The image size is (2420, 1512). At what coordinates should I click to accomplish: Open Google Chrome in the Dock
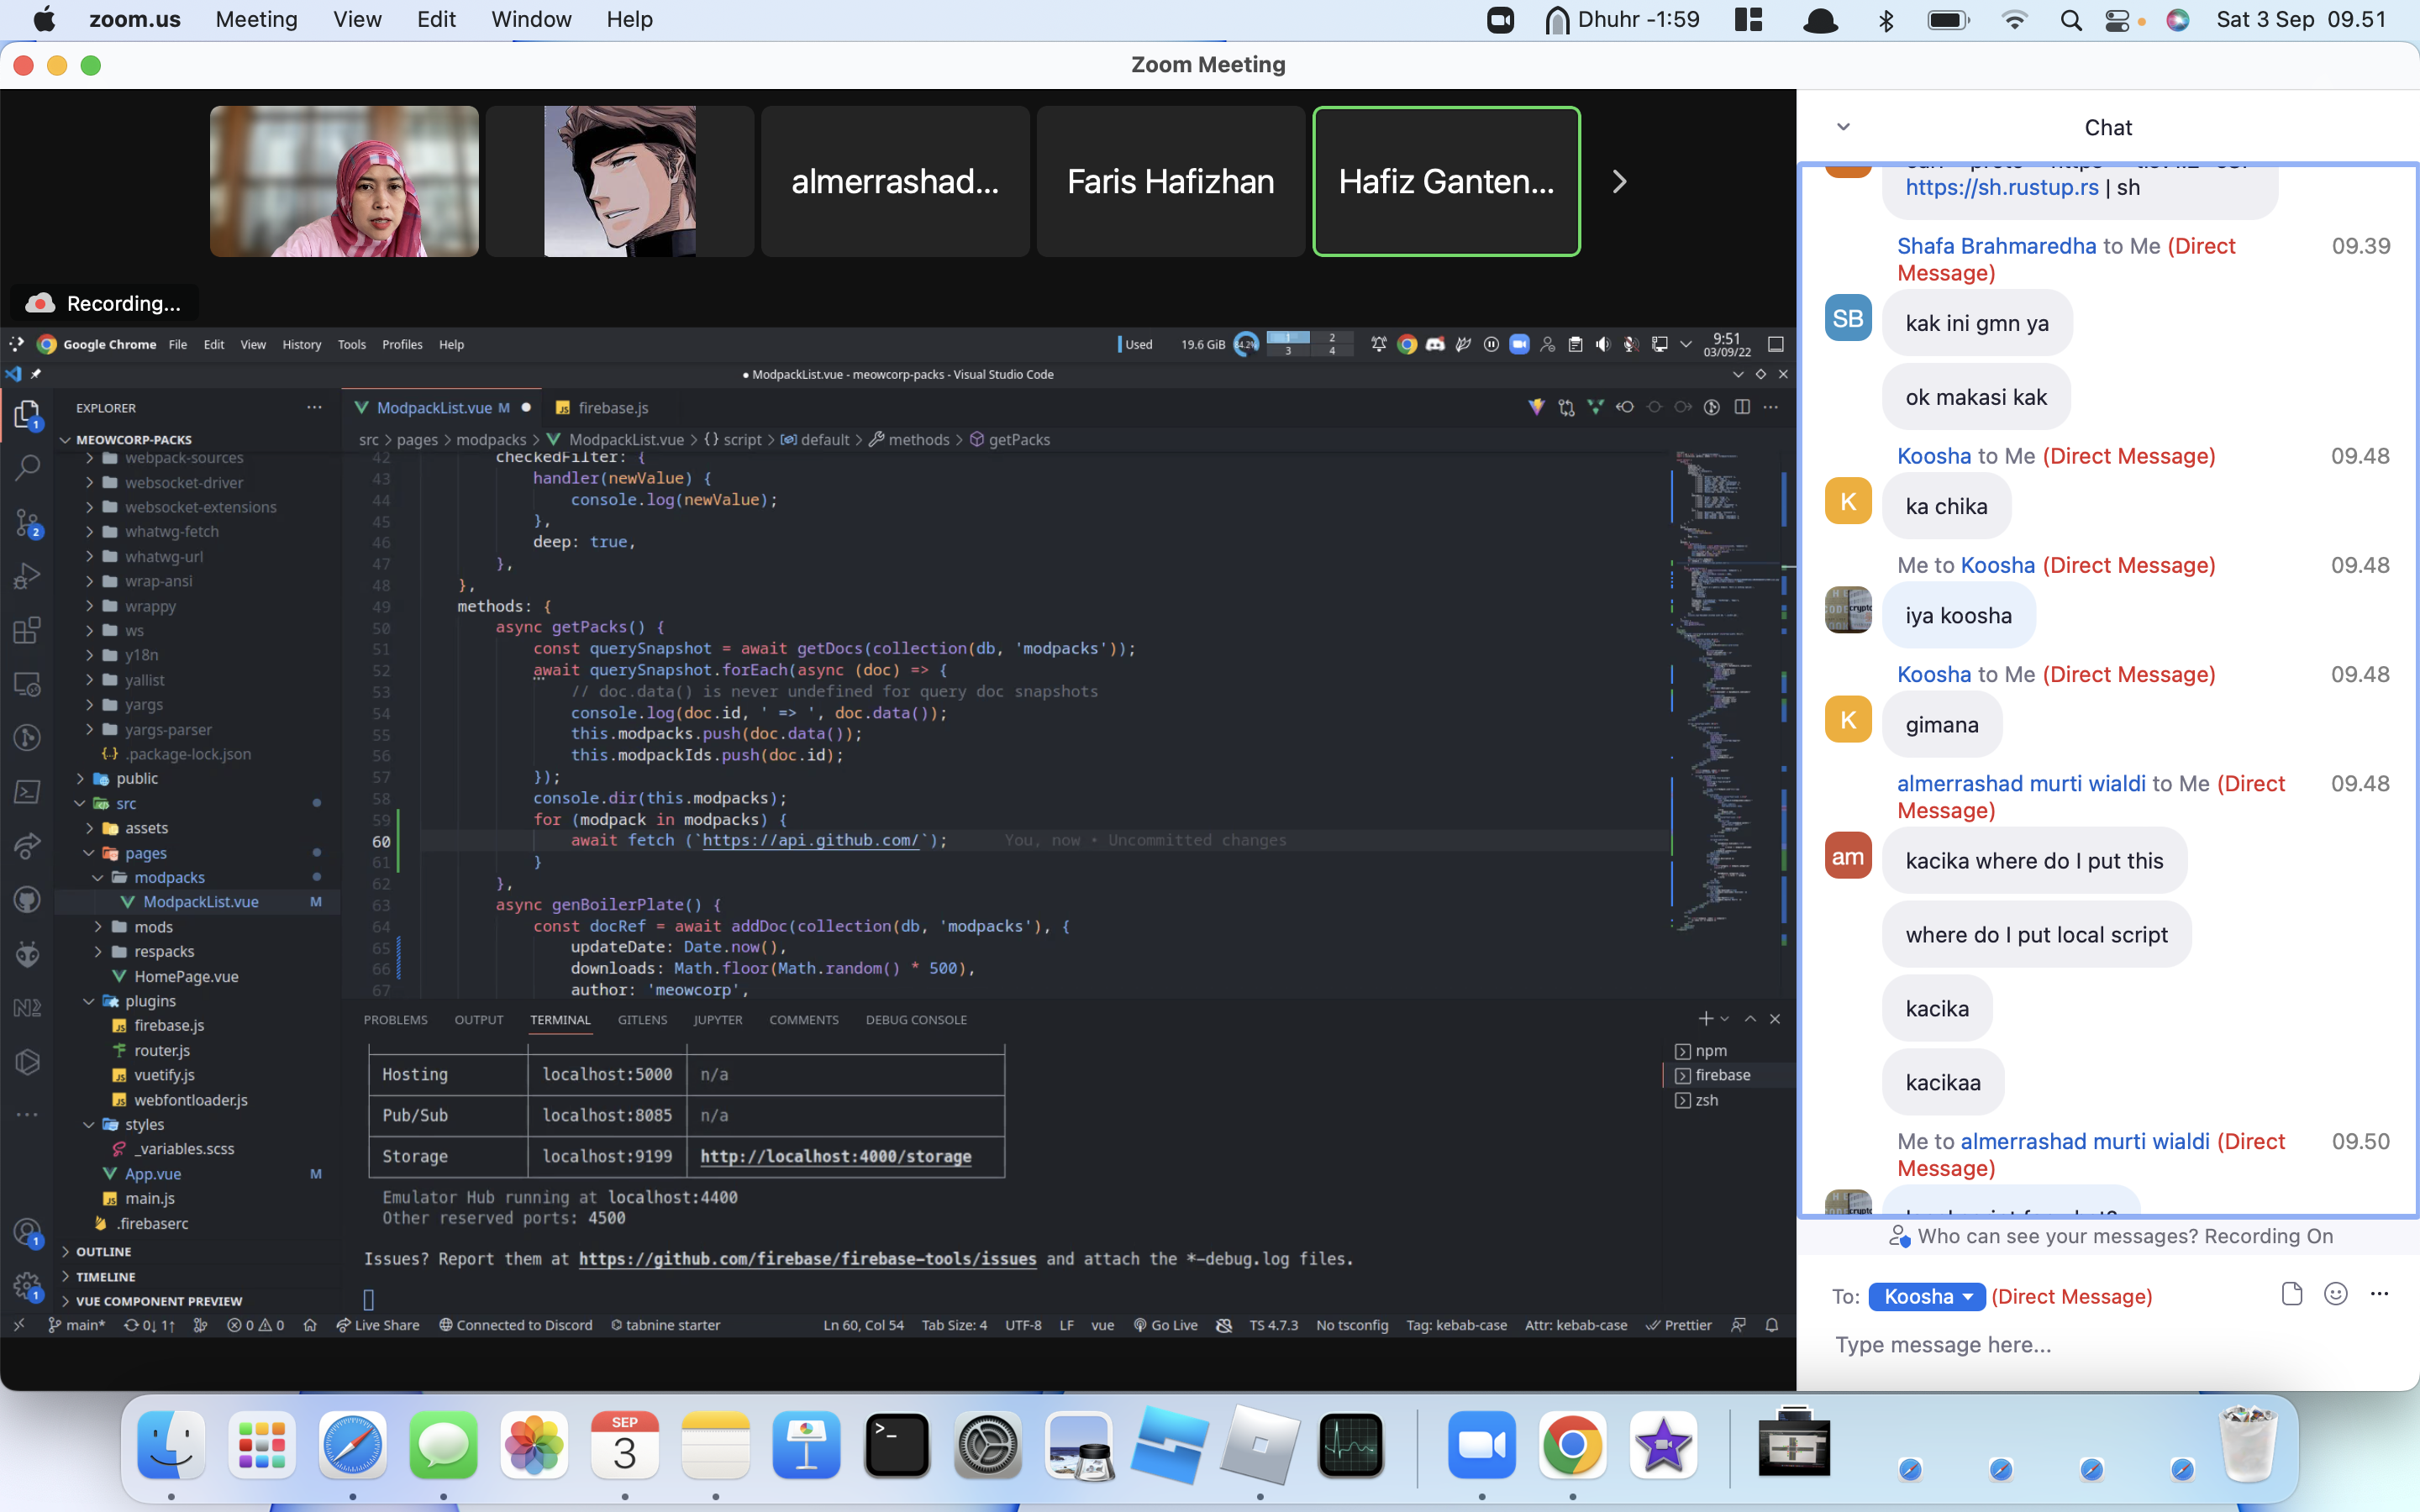(1572, 1445)
